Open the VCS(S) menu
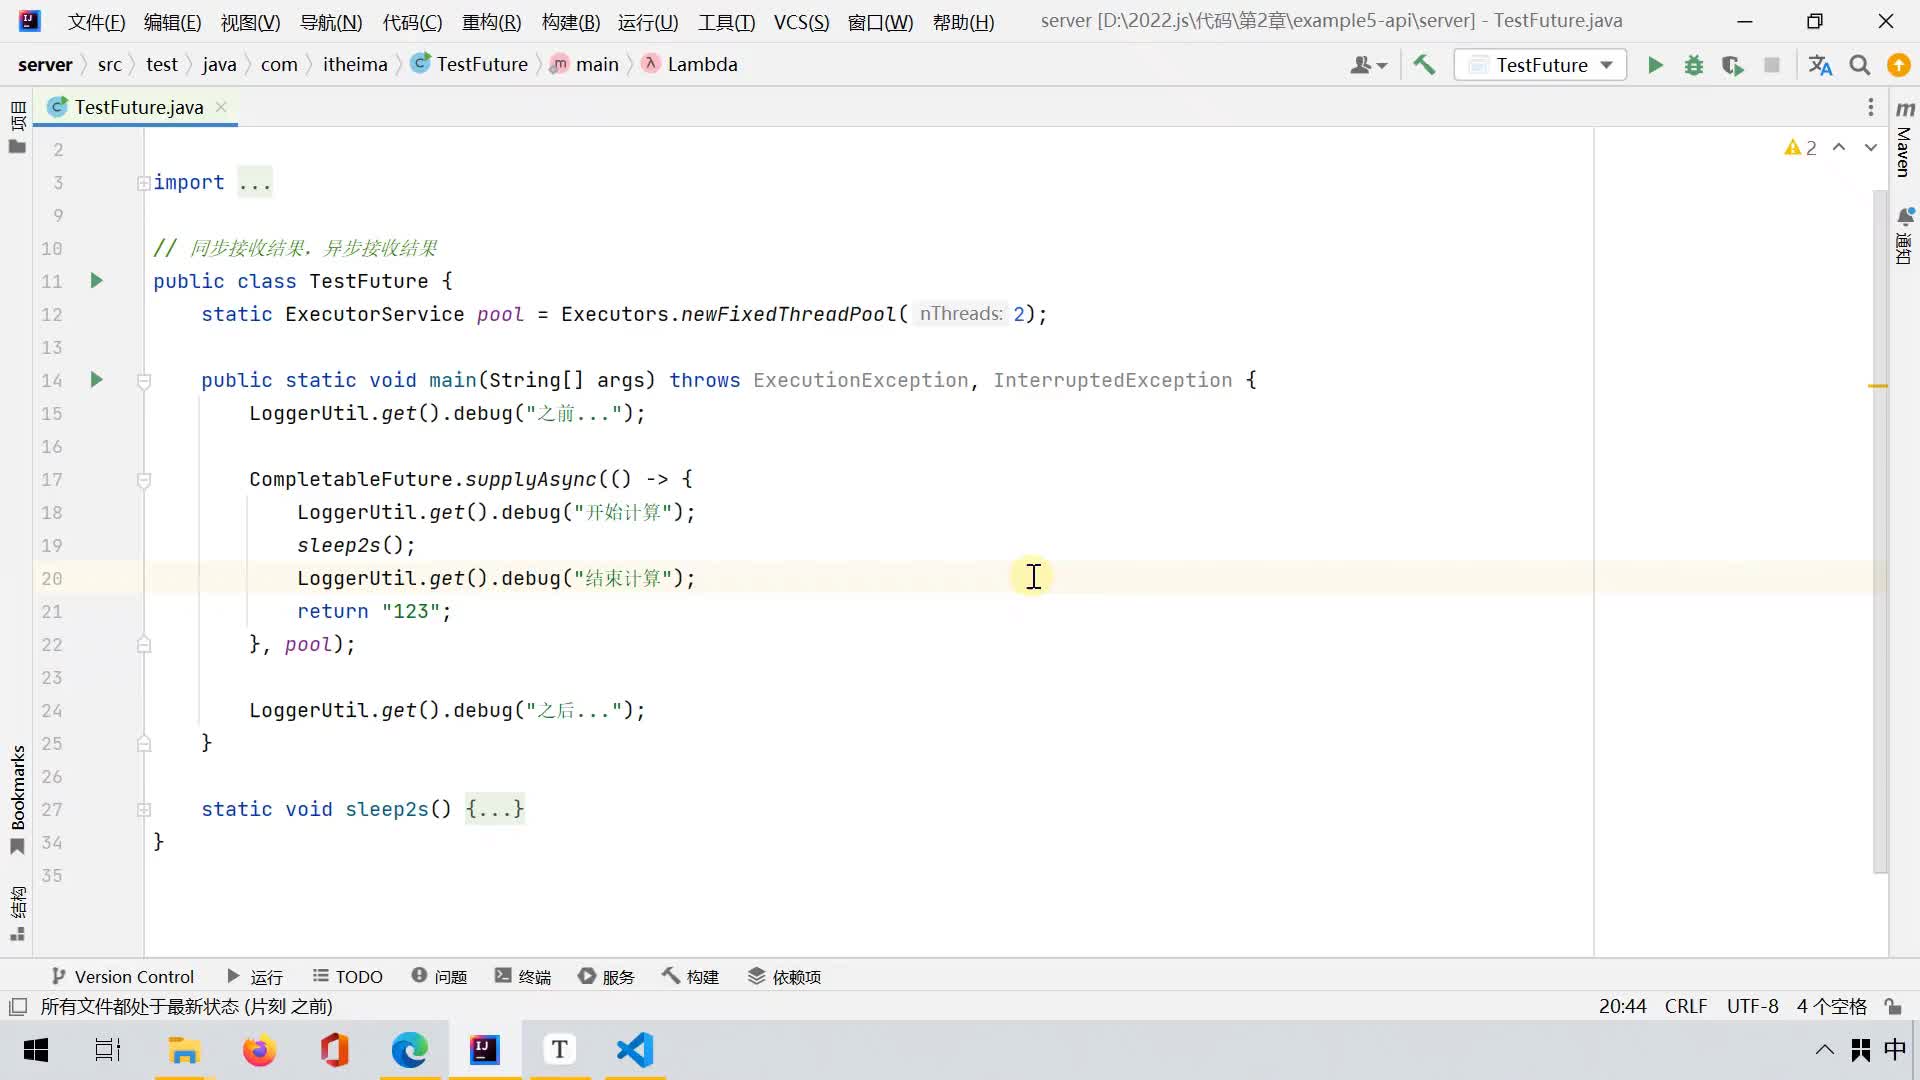1920x1080 pixels. pos(801,22)
